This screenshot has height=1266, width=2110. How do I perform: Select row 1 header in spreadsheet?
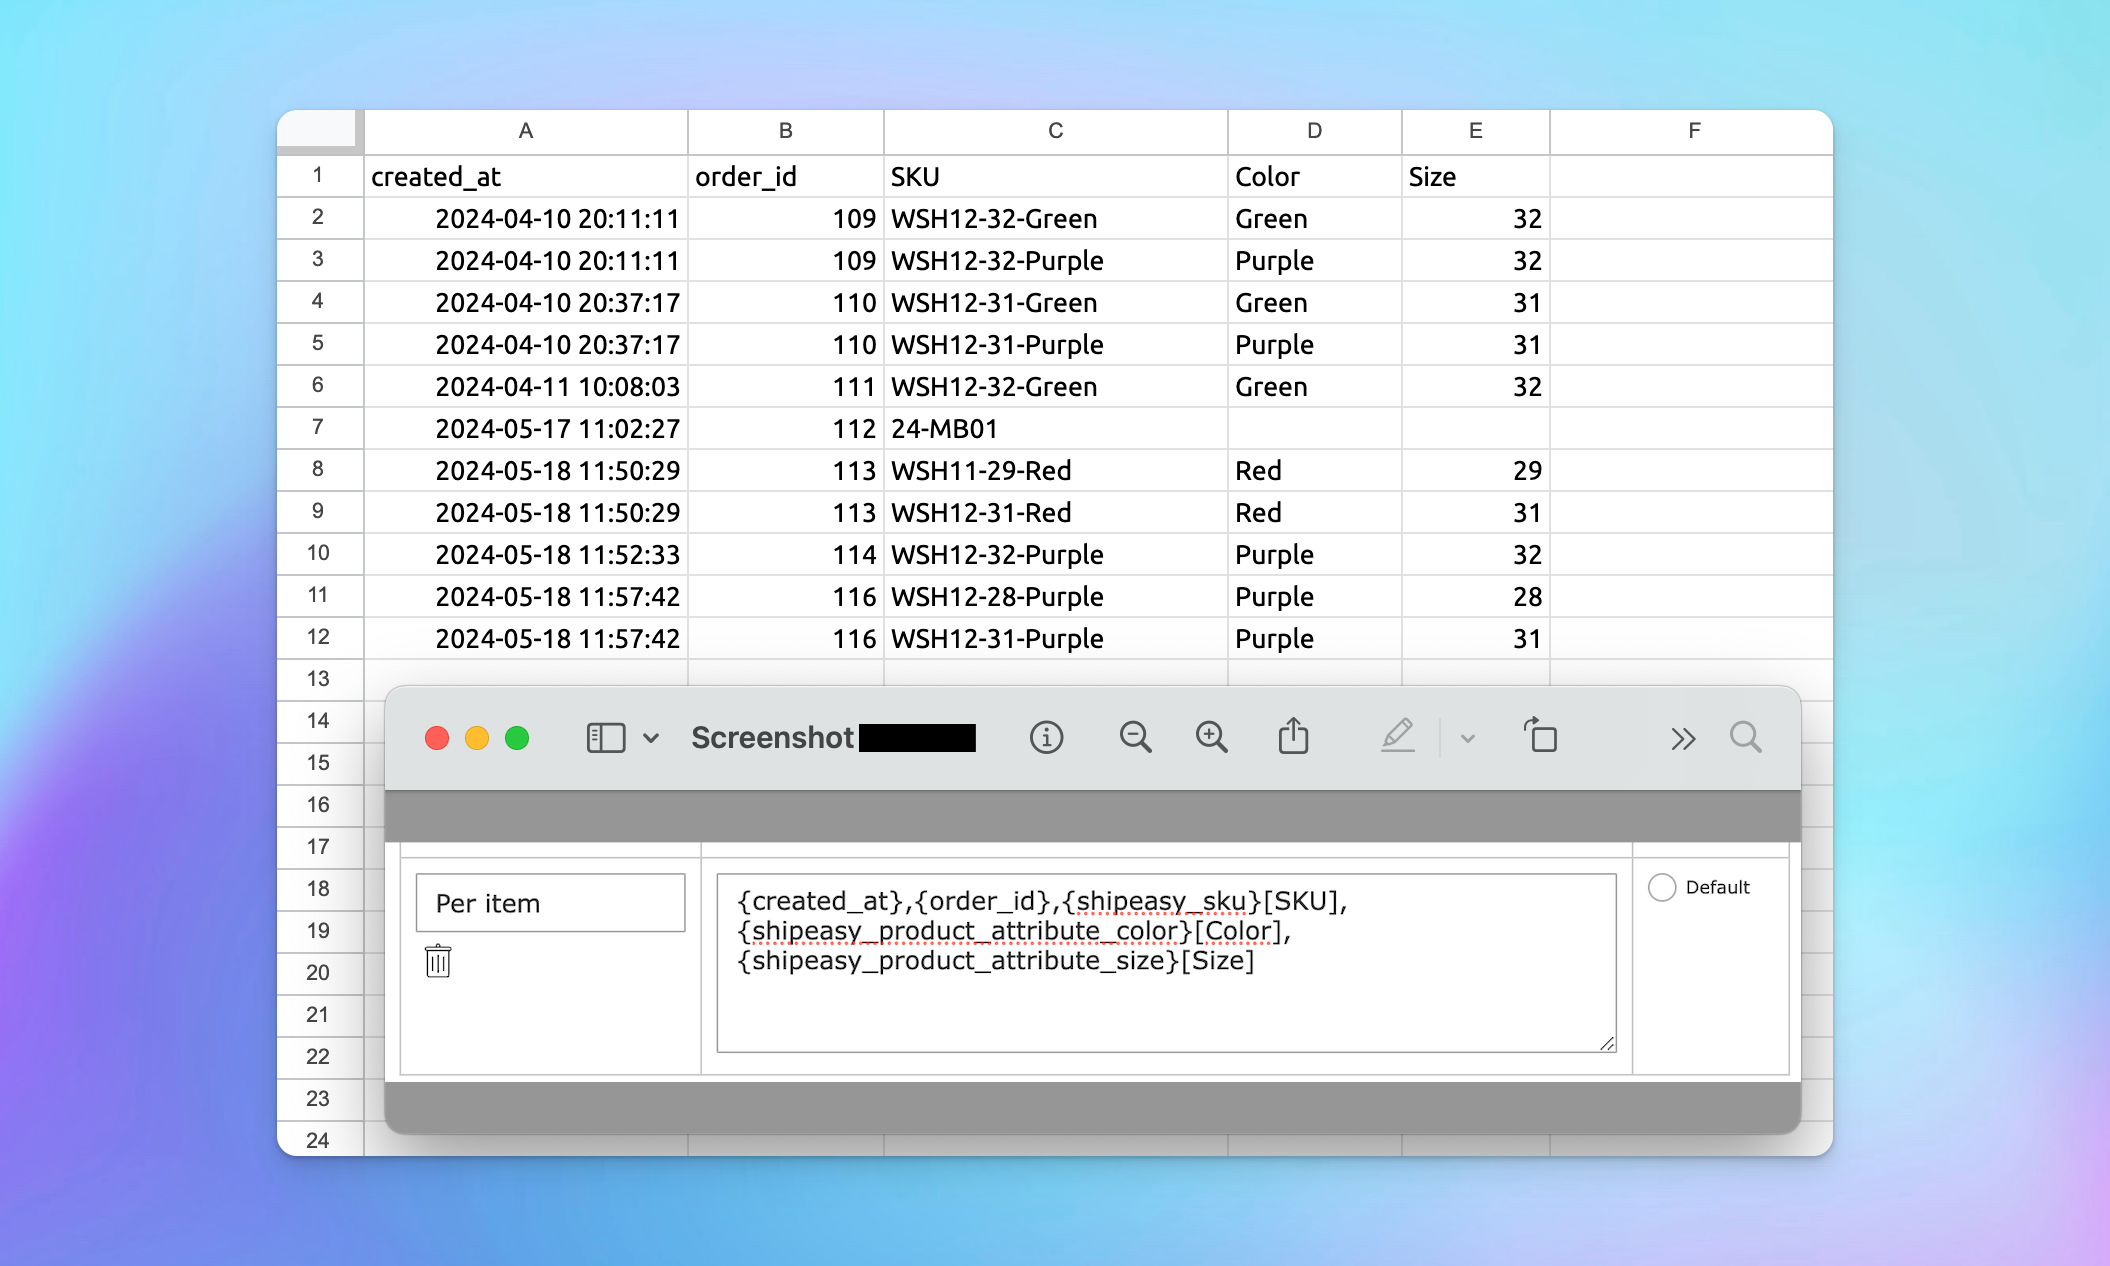coord(319,175)
